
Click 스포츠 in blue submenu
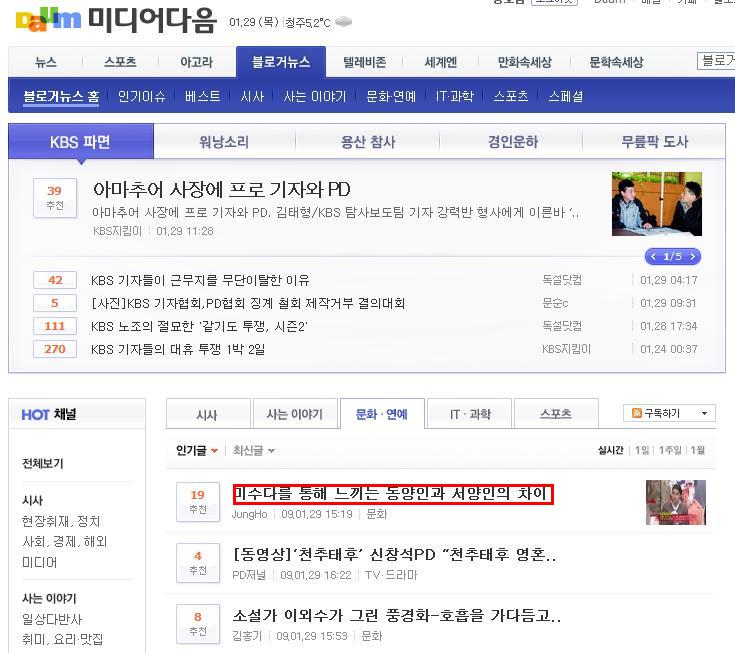[x=511, y=97]
